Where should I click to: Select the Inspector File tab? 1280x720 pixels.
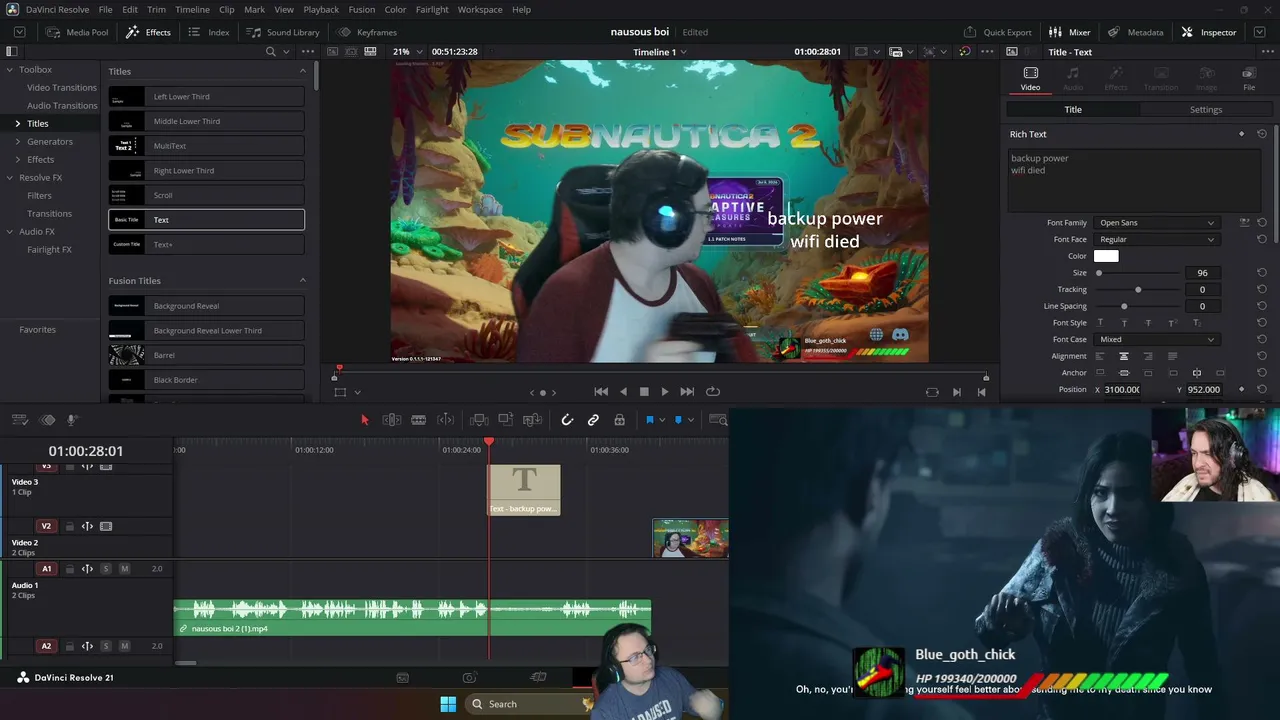click(1249, 79)
